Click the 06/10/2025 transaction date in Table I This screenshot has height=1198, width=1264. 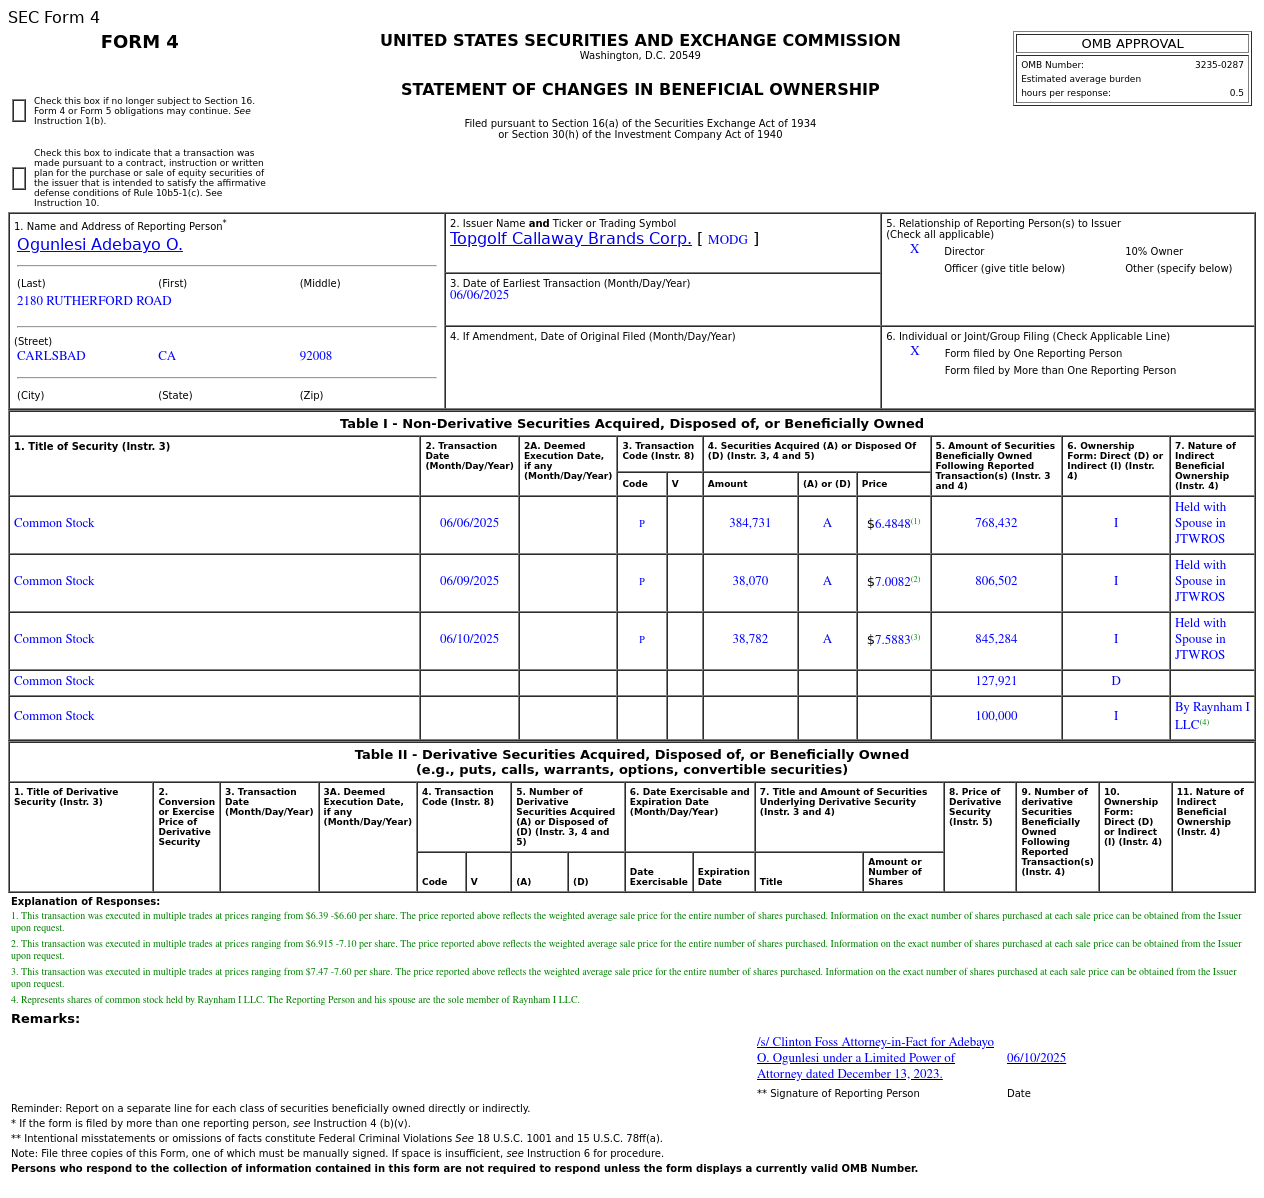(x=469, y=639)
